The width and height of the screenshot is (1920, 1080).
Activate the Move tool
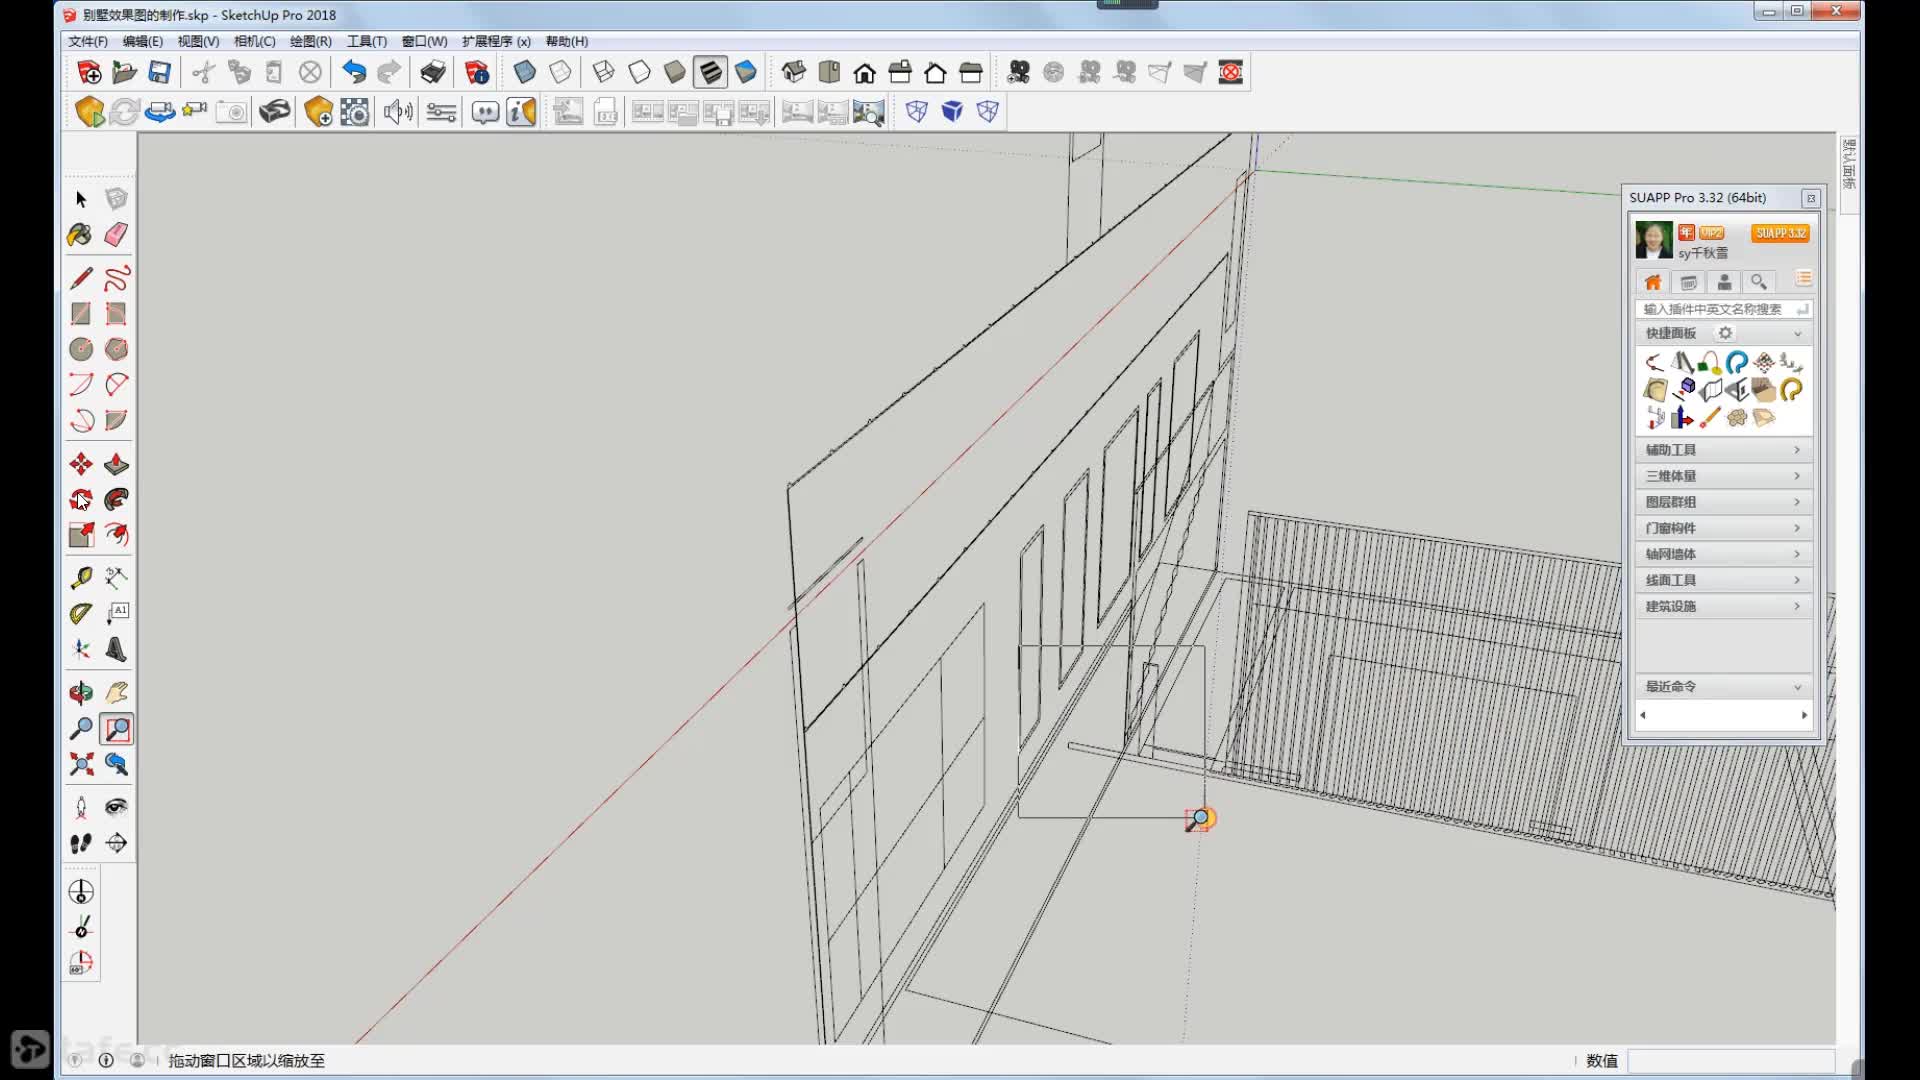[x=81, y=464]
